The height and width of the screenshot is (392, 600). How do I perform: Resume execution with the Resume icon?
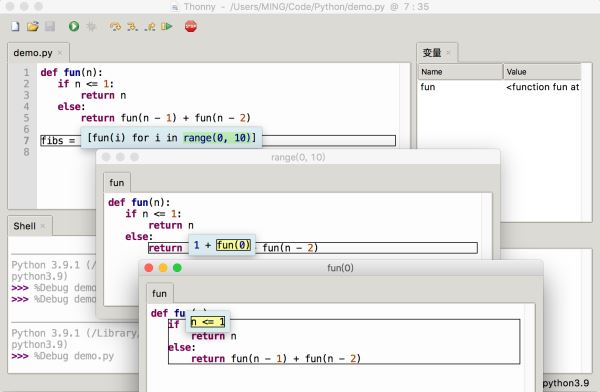[167, 26]
